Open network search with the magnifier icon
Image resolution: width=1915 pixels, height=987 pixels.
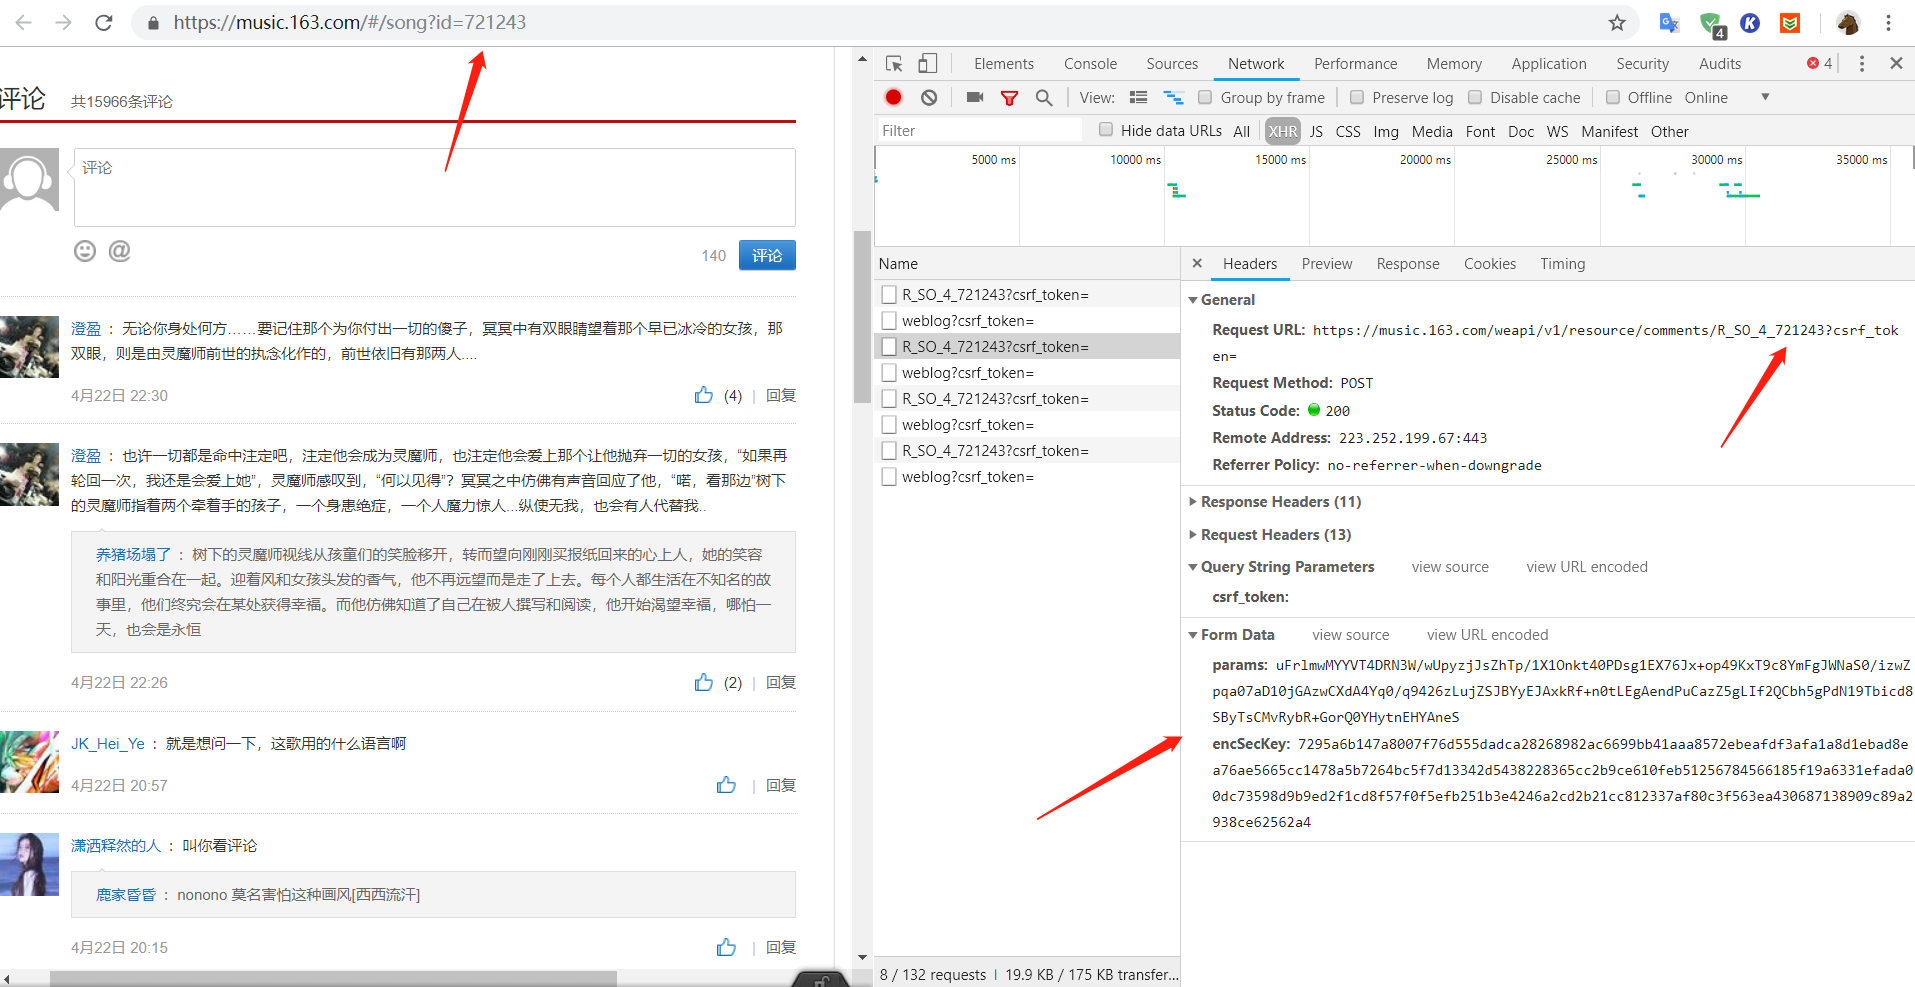(x=1044, y=97)
